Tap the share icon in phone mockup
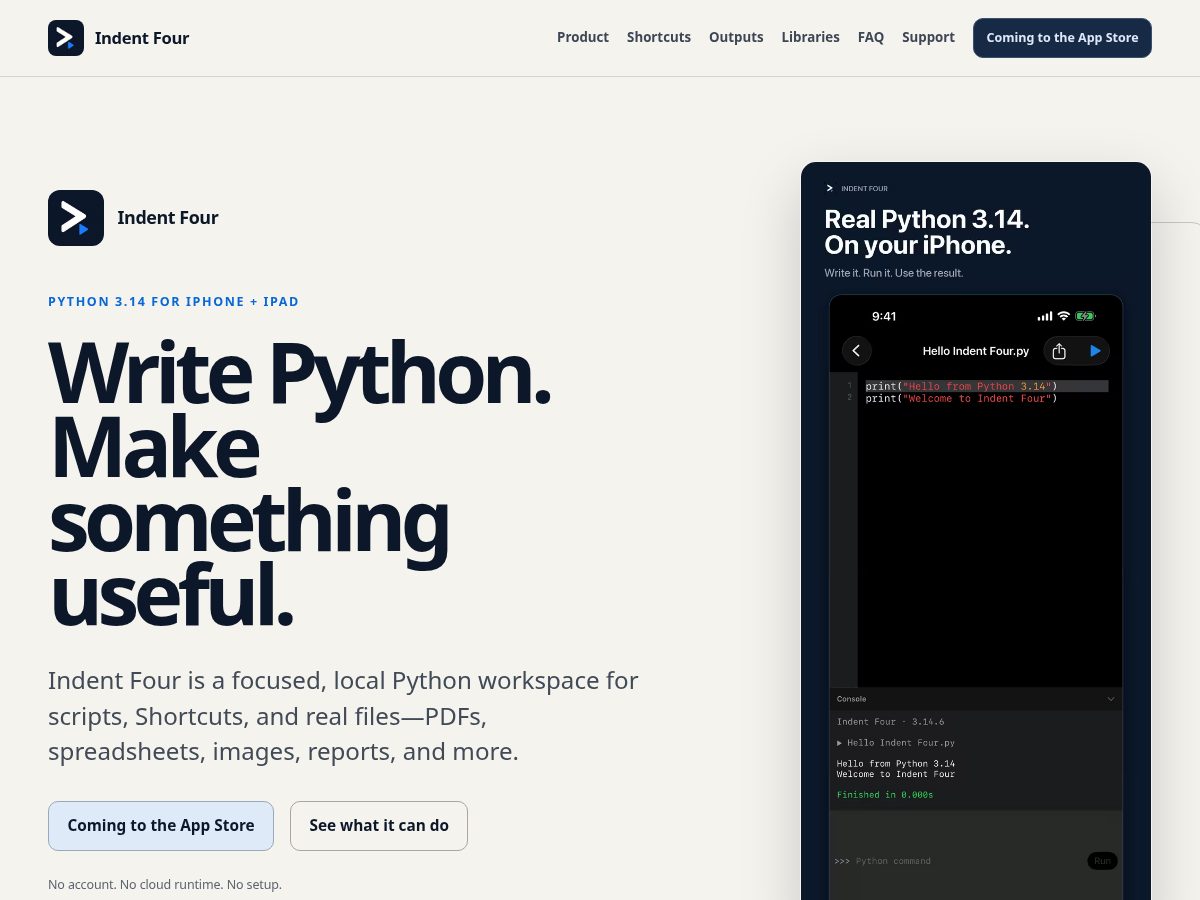 1059,351
